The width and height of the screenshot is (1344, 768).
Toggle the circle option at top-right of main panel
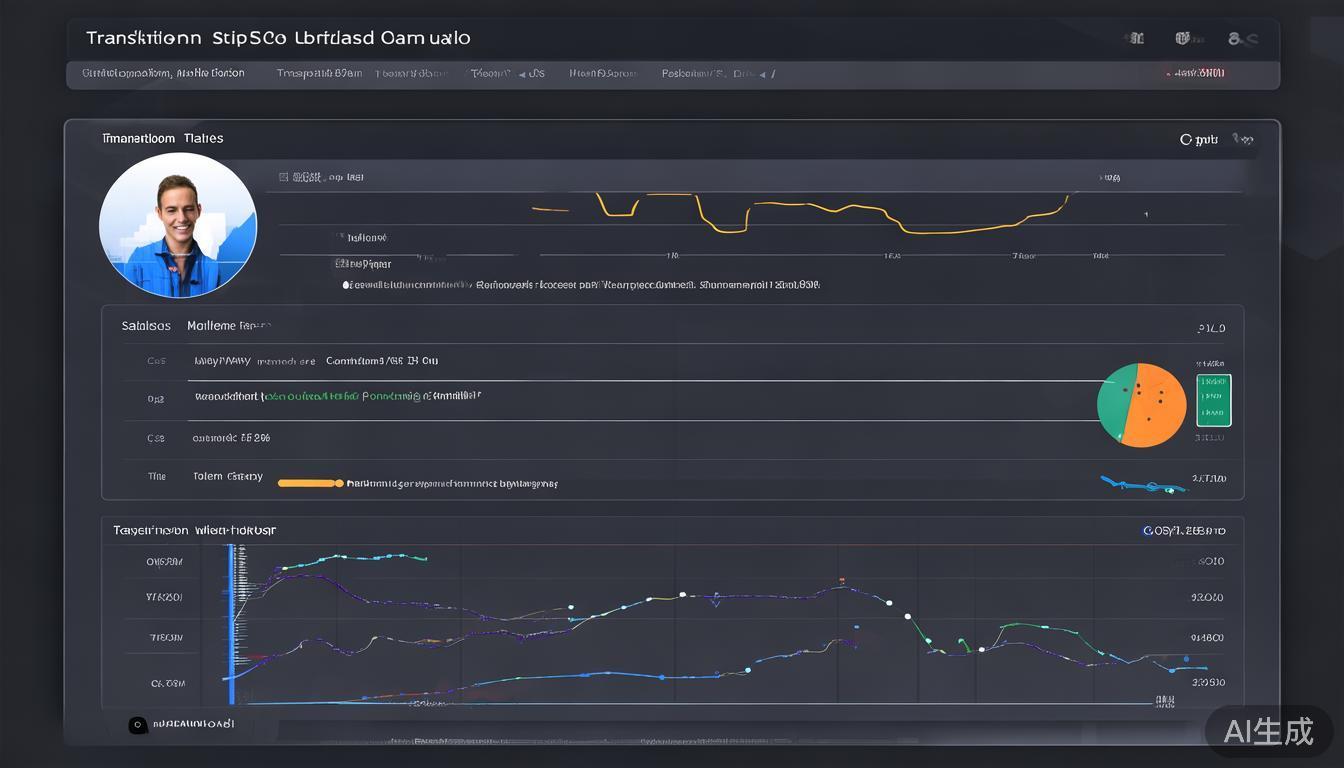point(1187,140)
